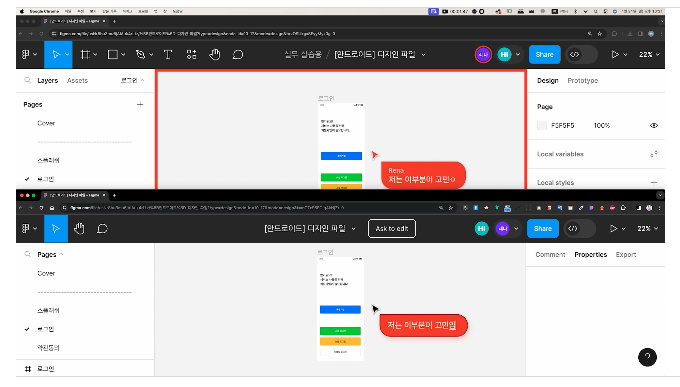Open the help question mark button
The width and height of the screenshot is (680, 387).
point(647,357)
